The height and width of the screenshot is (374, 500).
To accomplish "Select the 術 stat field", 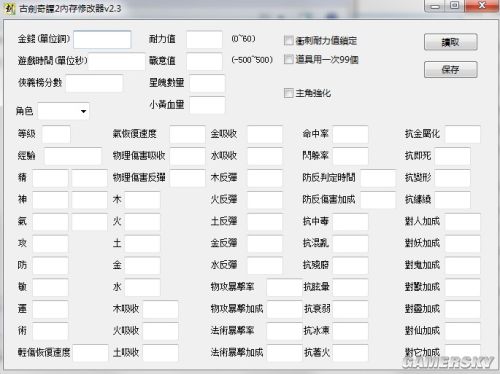I will [x=50, y=331].
